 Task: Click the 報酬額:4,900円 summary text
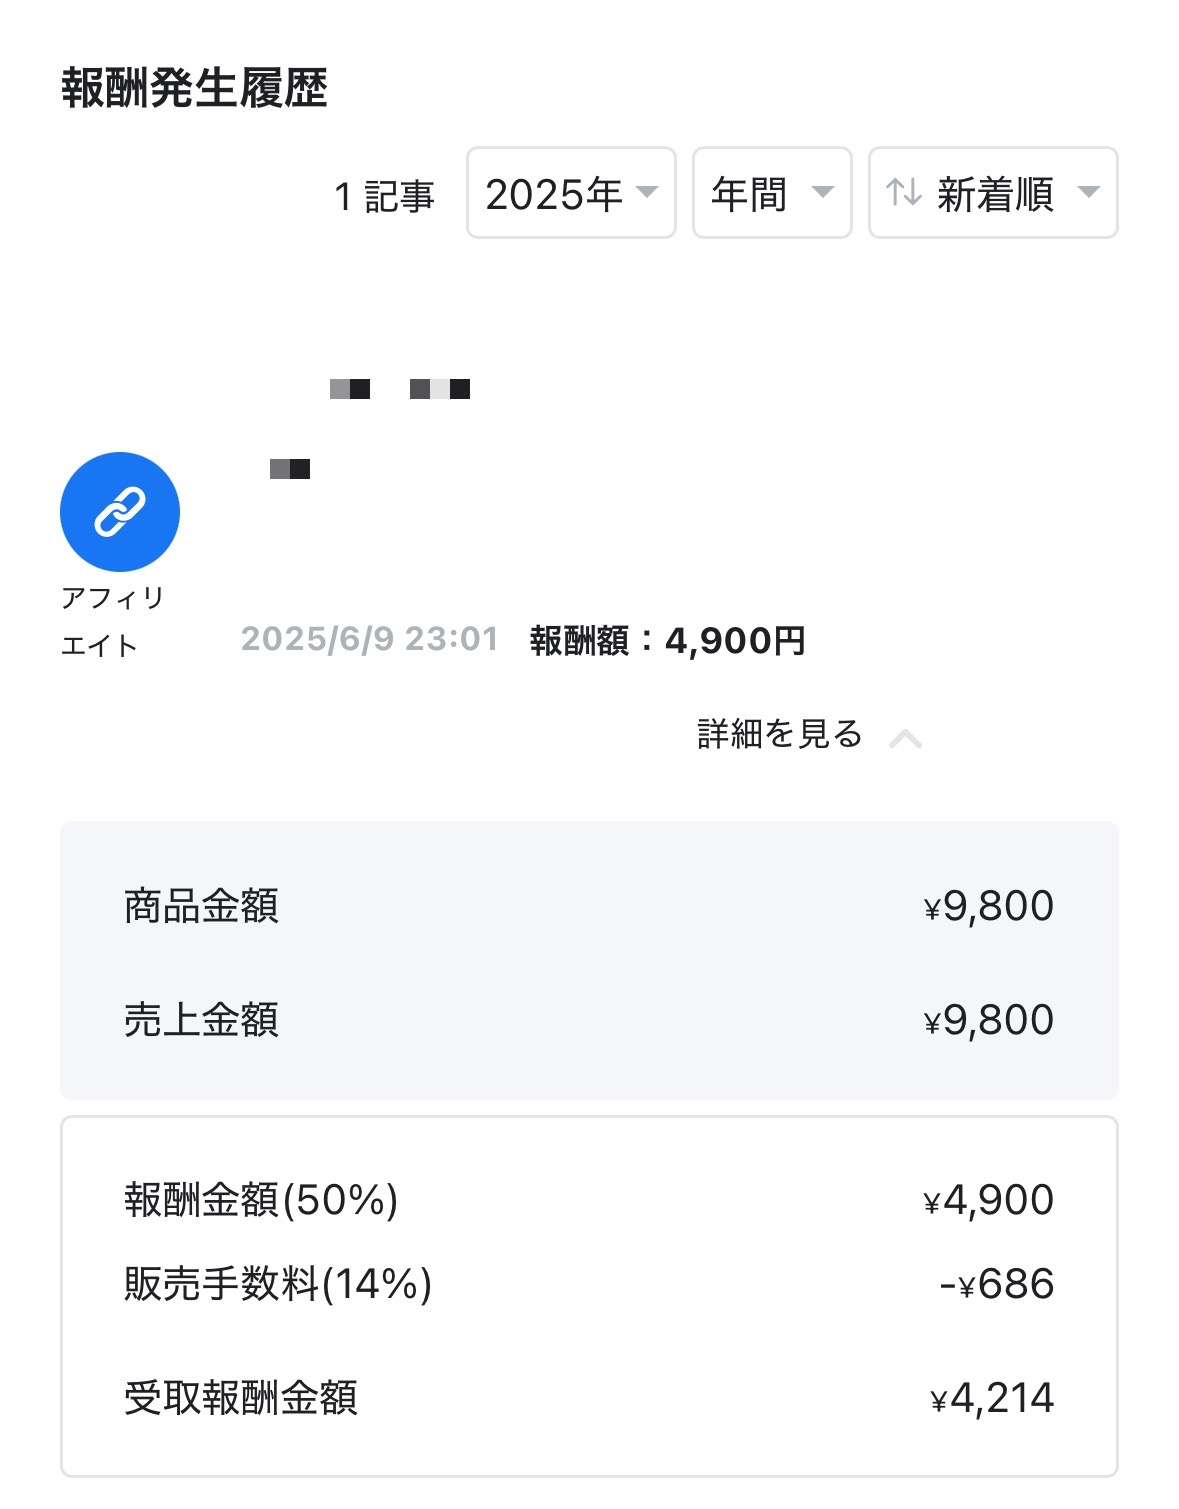(667, 640)
